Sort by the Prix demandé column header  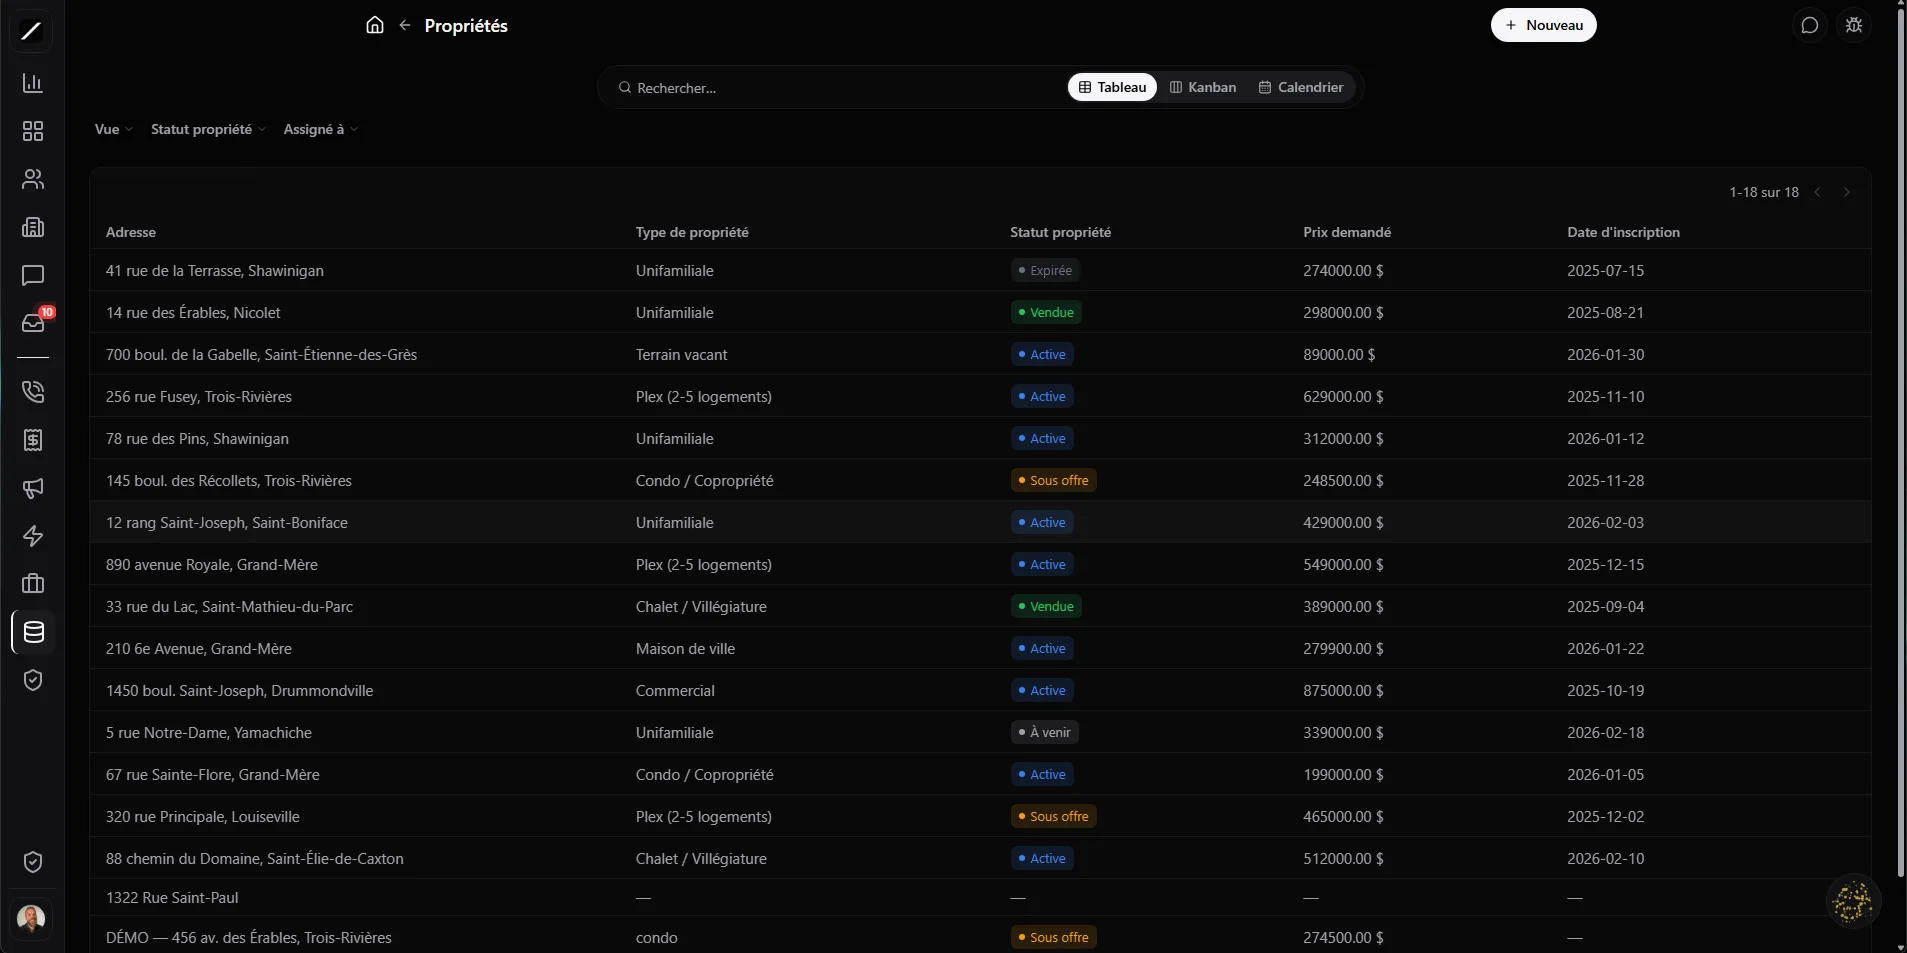1347,232
